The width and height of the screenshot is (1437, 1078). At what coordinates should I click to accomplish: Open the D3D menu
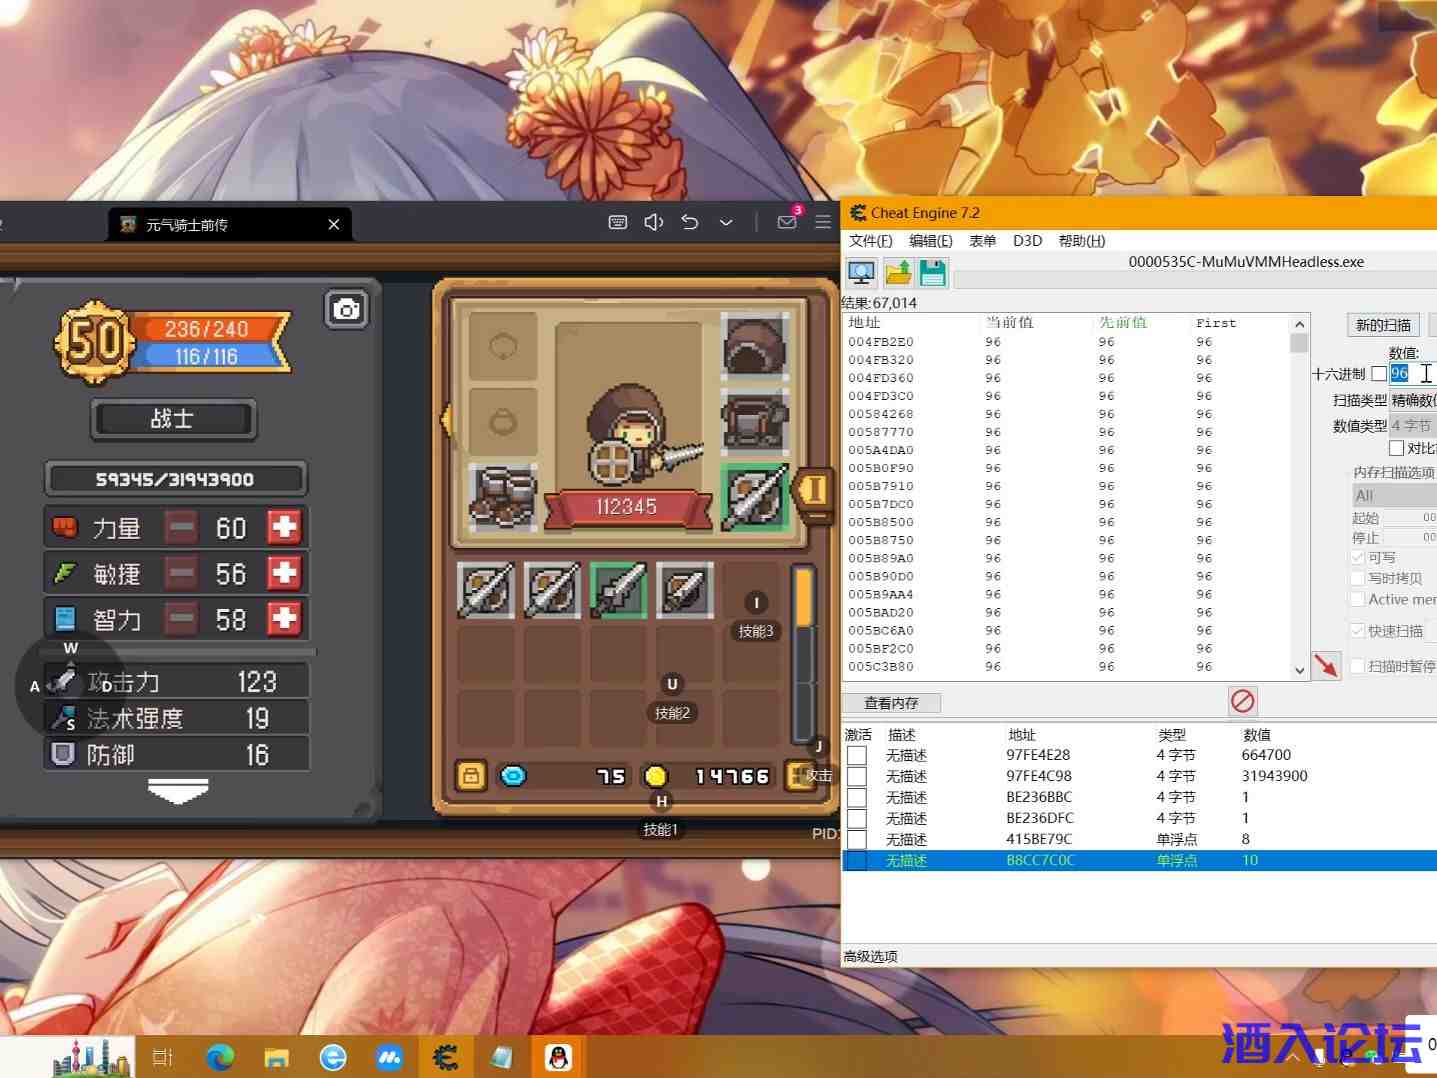(x=1027, y=241)
